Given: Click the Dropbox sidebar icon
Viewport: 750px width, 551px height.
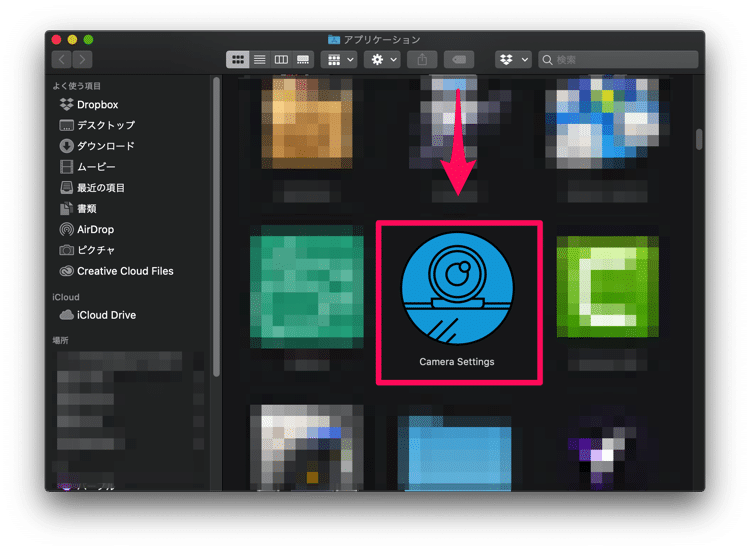Looking at the screenshot, I should (66, 104).
